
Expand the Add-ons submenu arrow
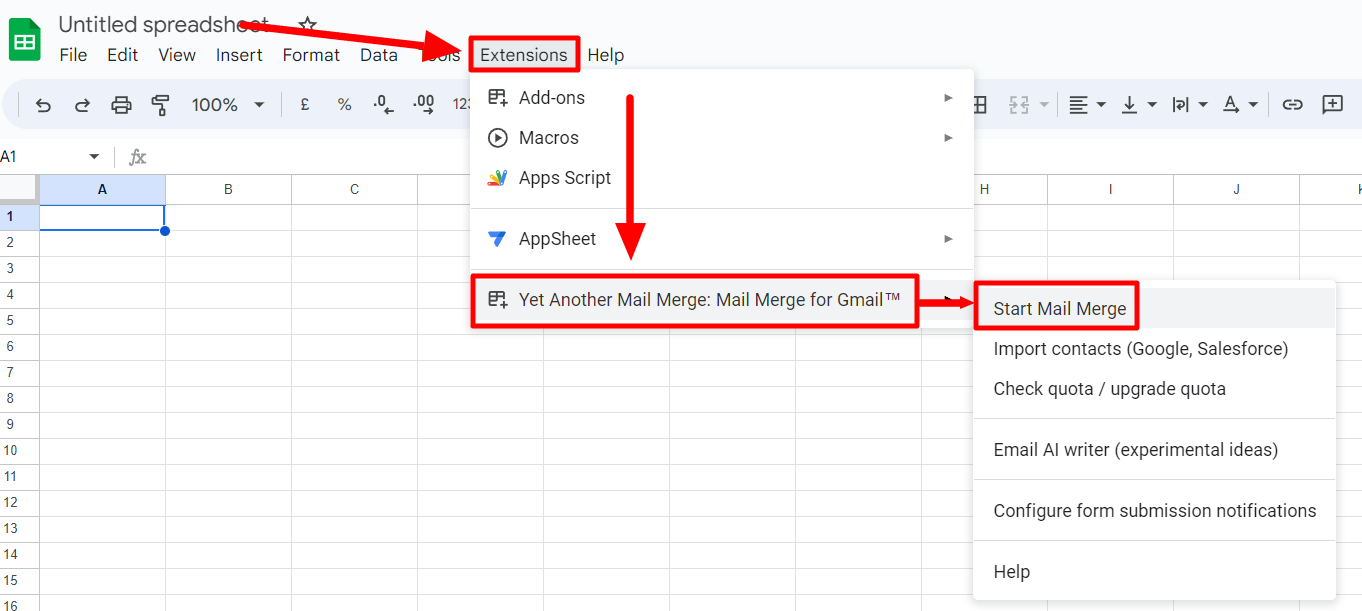(948, 97)
